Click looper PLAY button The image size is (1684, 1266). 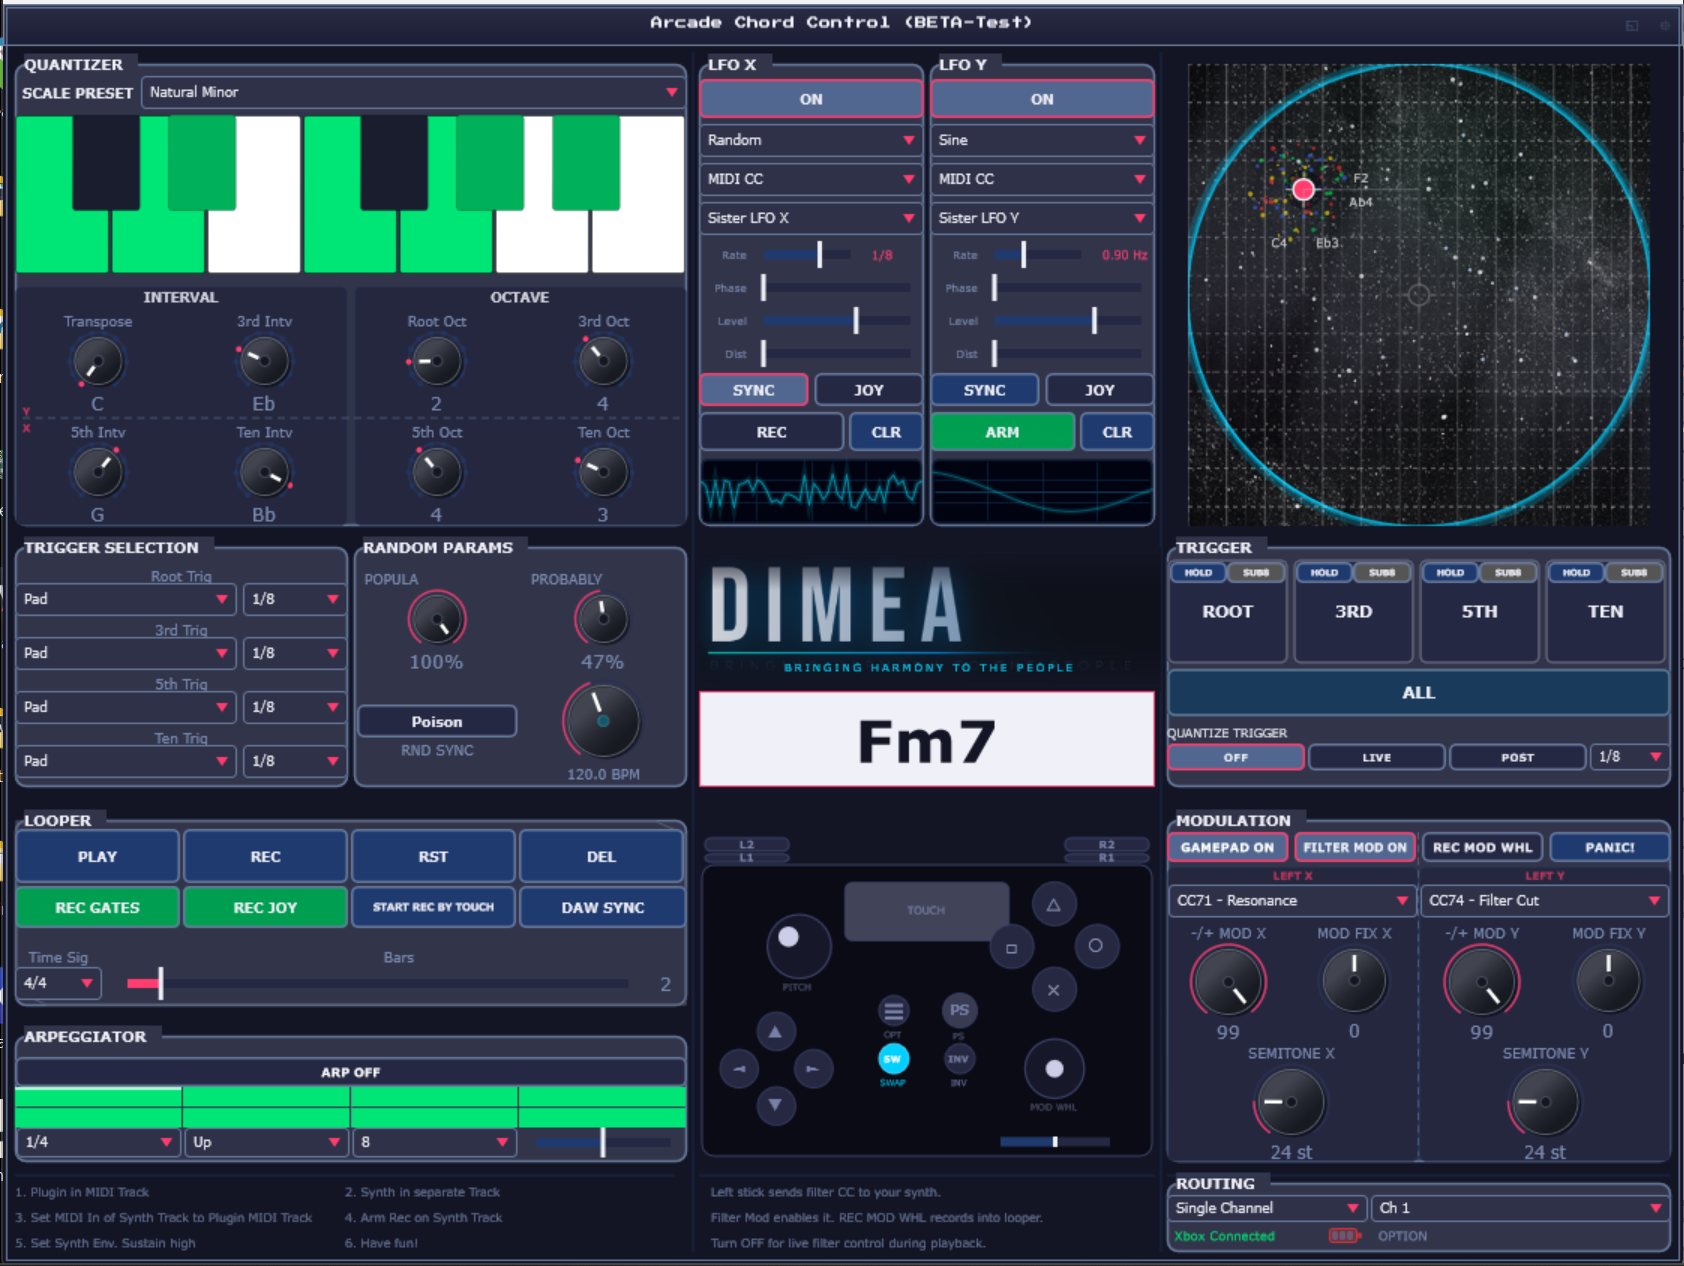[98, 856]
